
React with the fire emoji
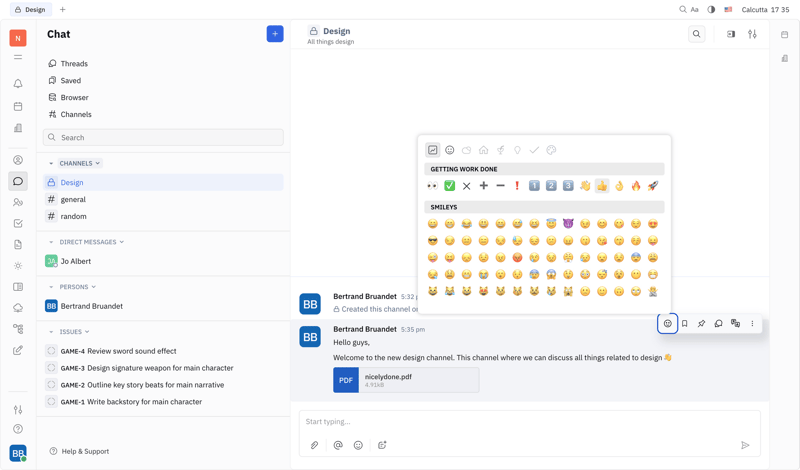pyautogui.click(x=636, y=186)
